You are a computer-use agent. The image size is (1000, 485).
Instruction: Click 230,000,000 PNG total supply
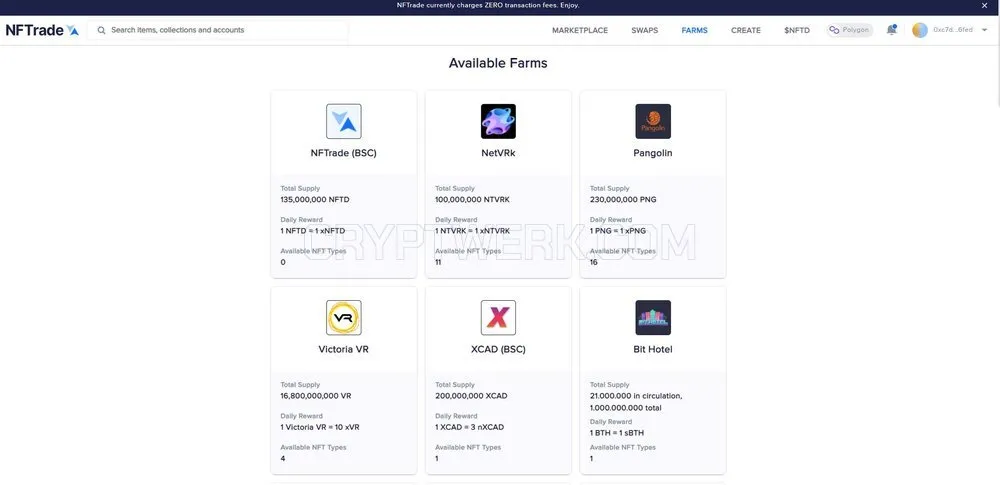(x=623, y=200)
